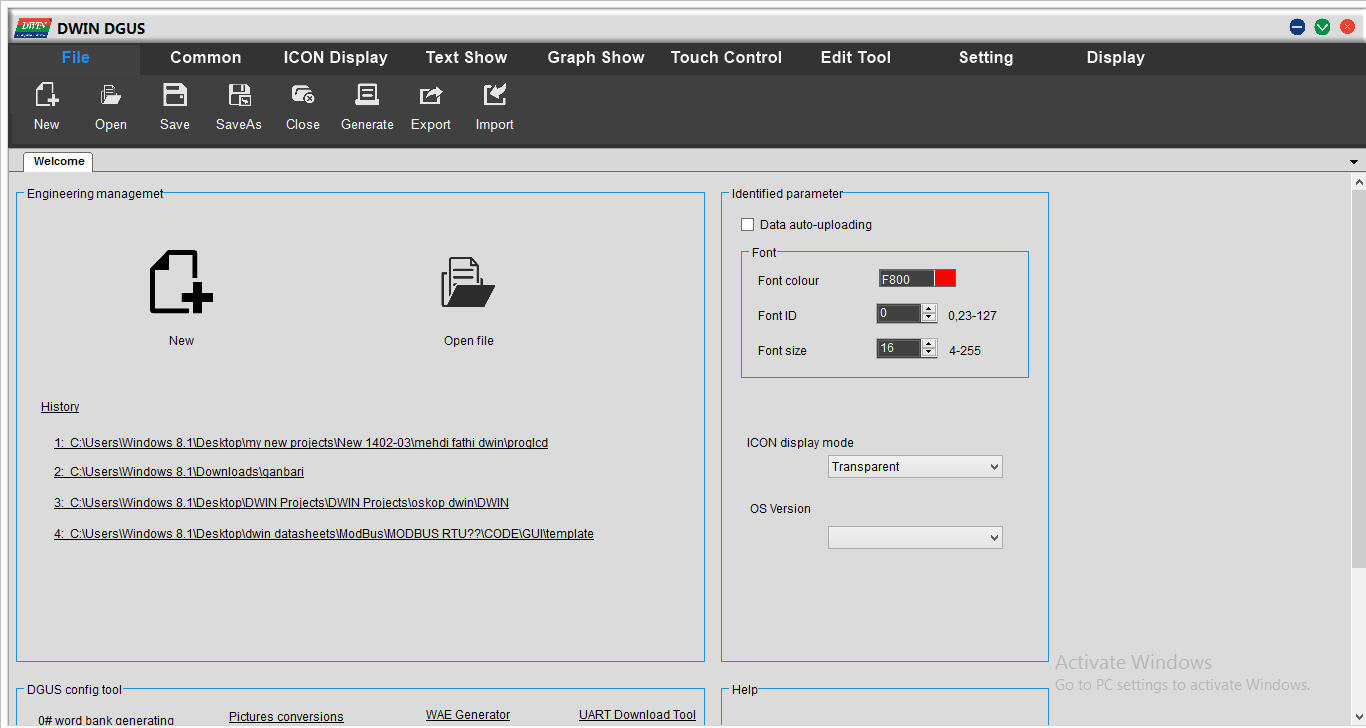Open the Text Show menu

466,58
